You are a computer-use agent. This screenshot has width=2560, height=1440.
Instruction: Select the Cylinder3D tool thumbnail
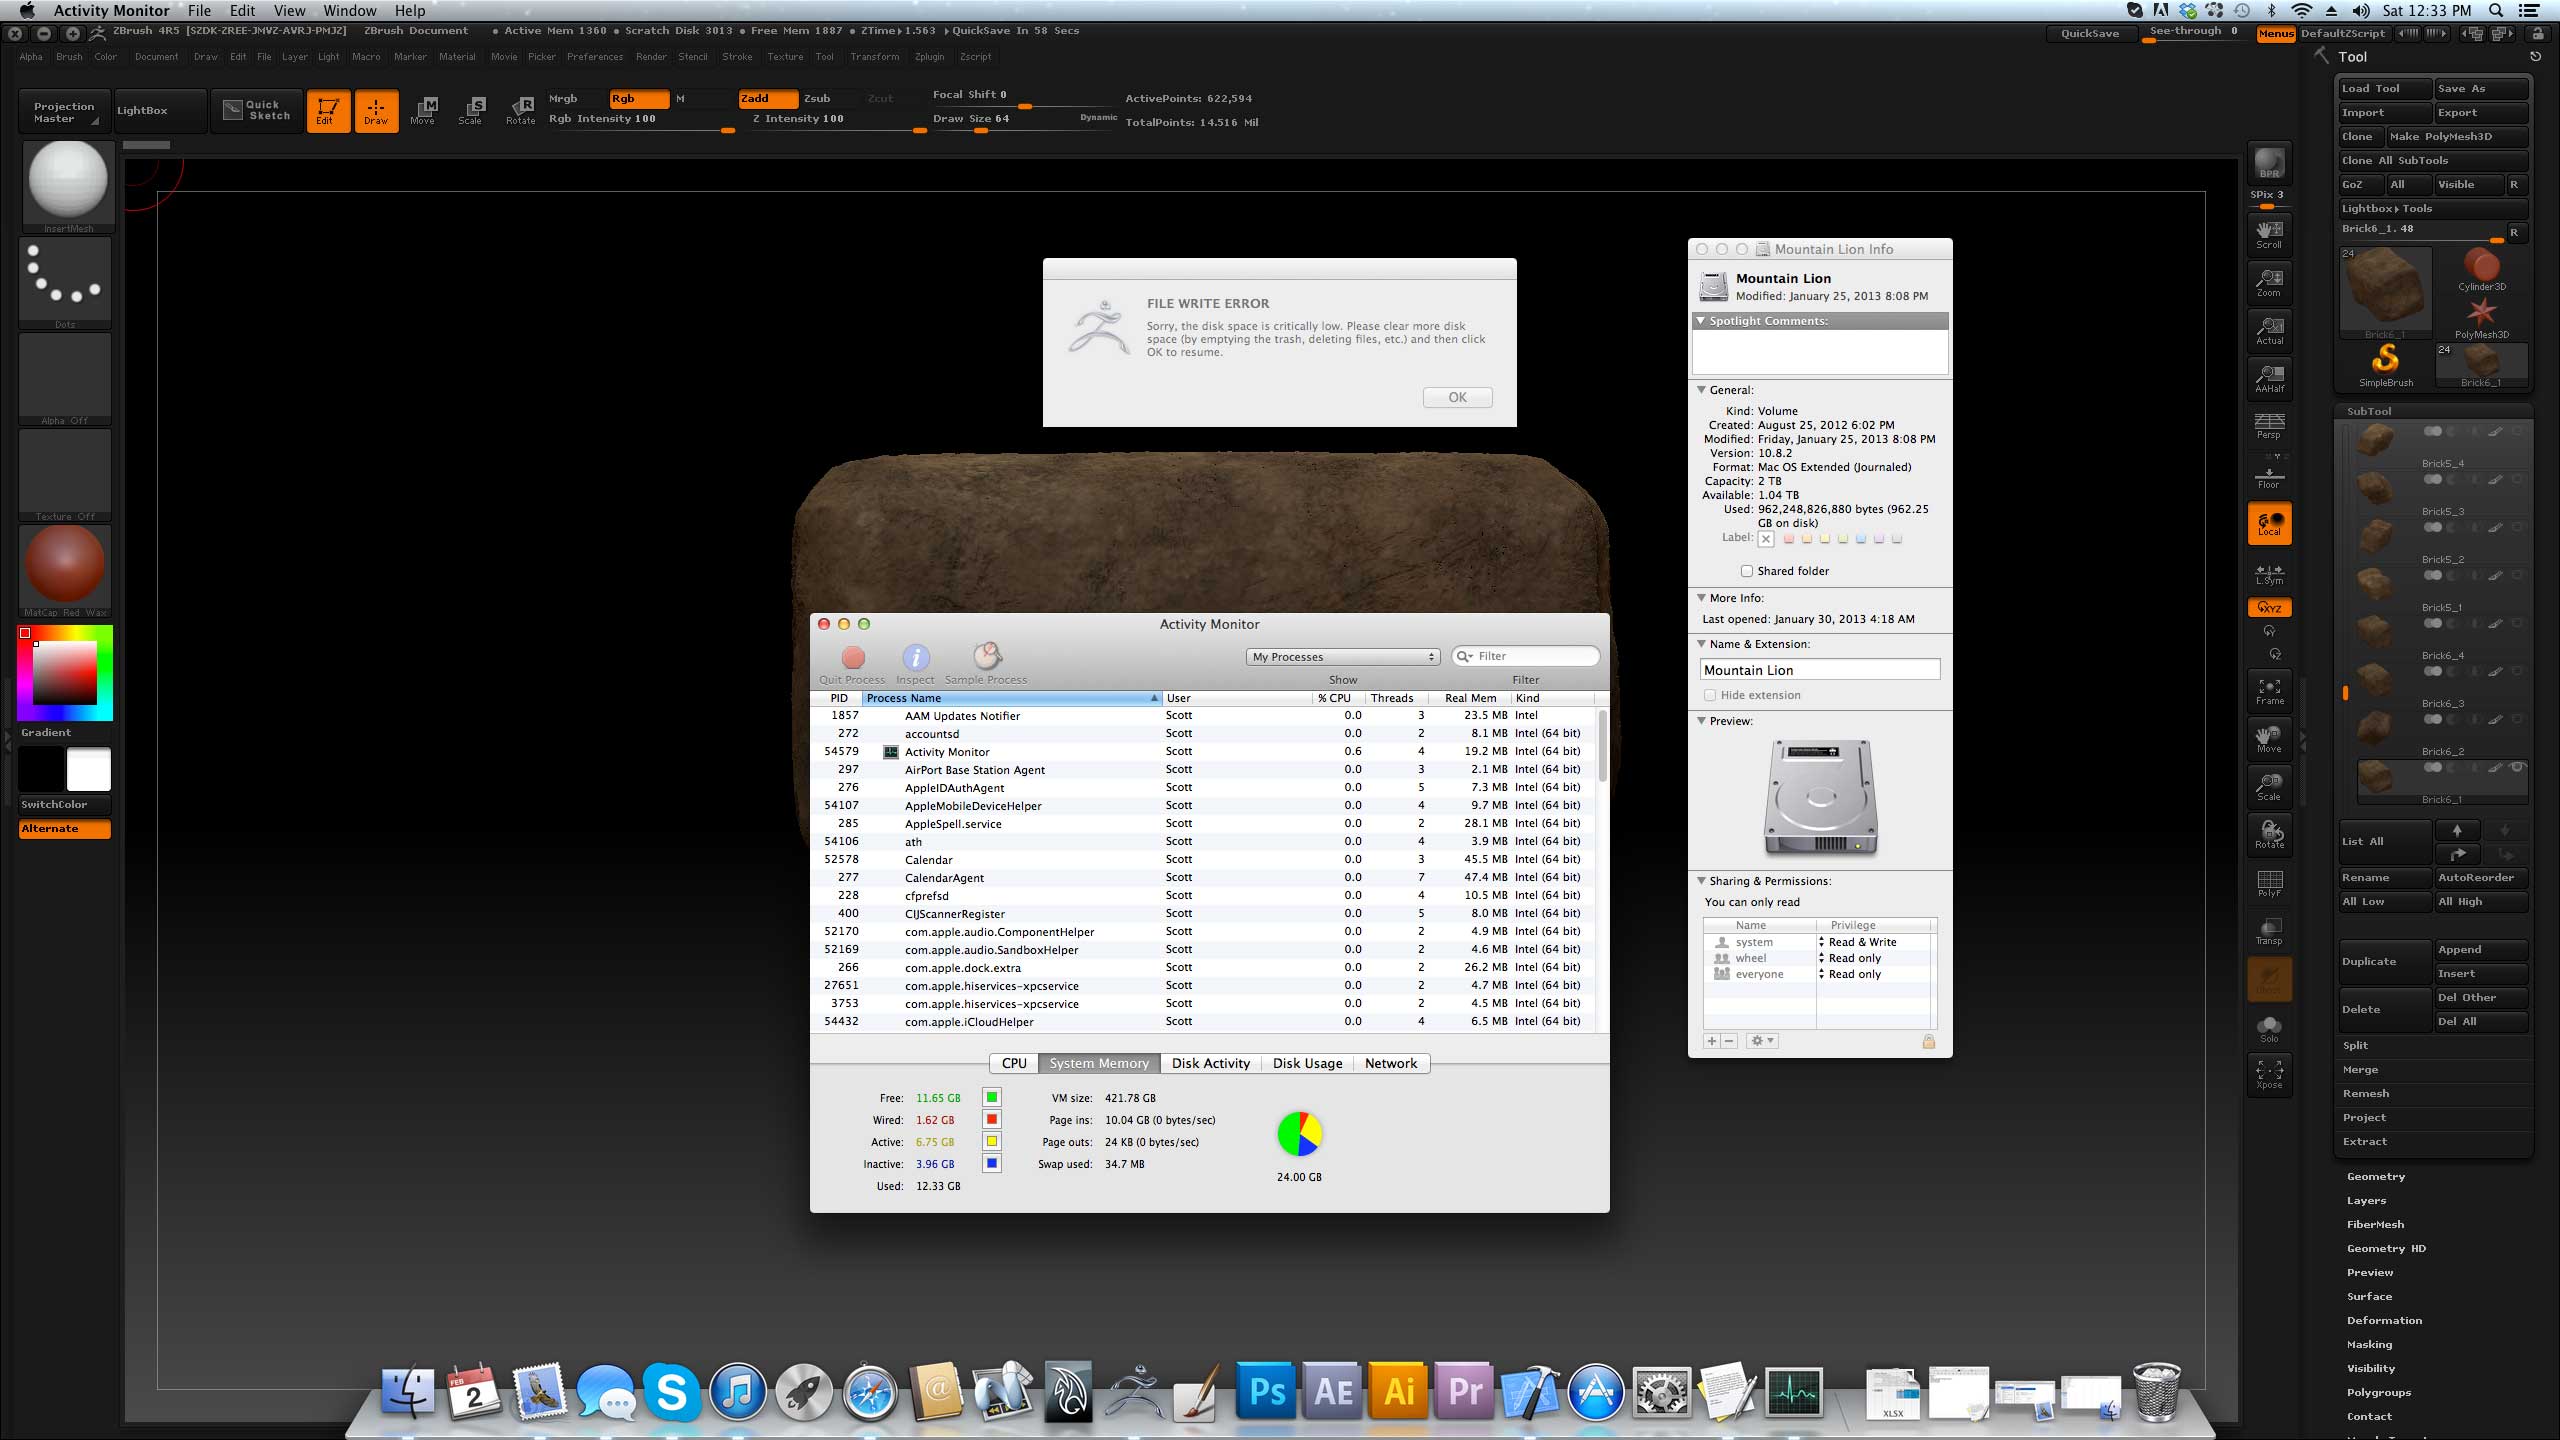(x=2482, y=270)
